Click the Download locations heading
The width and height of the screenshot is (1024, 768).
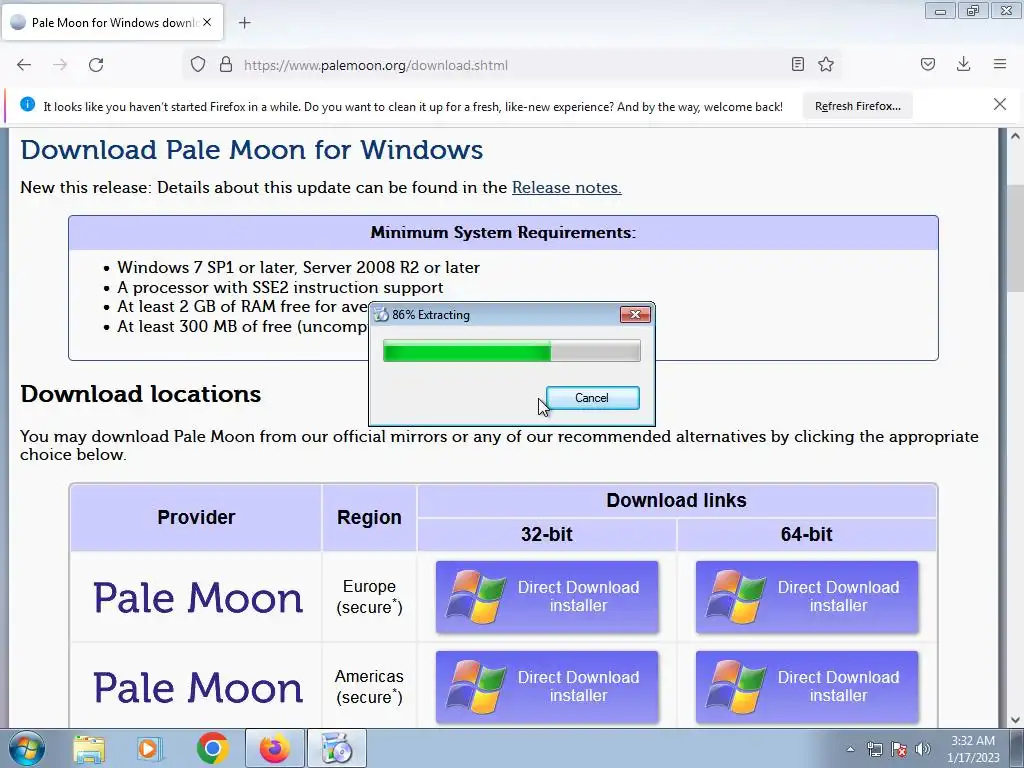(140, 394)
